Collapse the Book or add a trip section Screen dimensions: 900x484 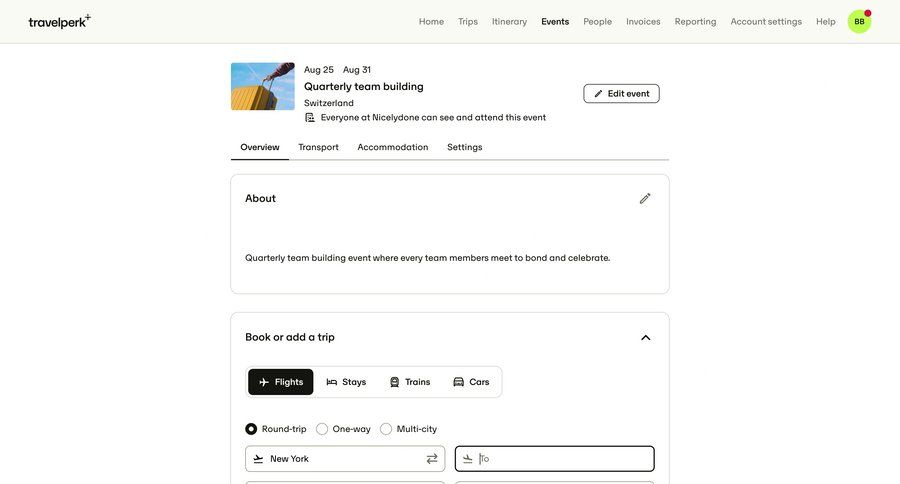click(645, 338)
